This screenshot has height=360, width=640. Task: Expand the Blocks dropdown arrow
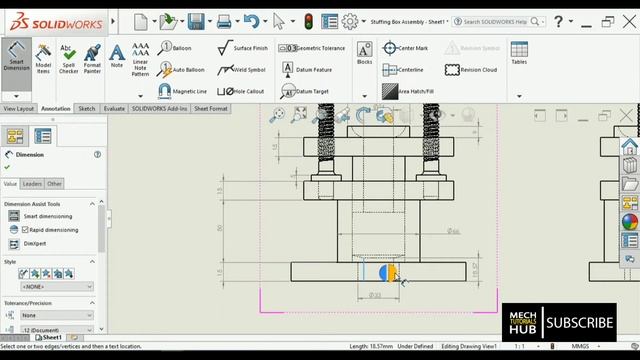[364, 96]
